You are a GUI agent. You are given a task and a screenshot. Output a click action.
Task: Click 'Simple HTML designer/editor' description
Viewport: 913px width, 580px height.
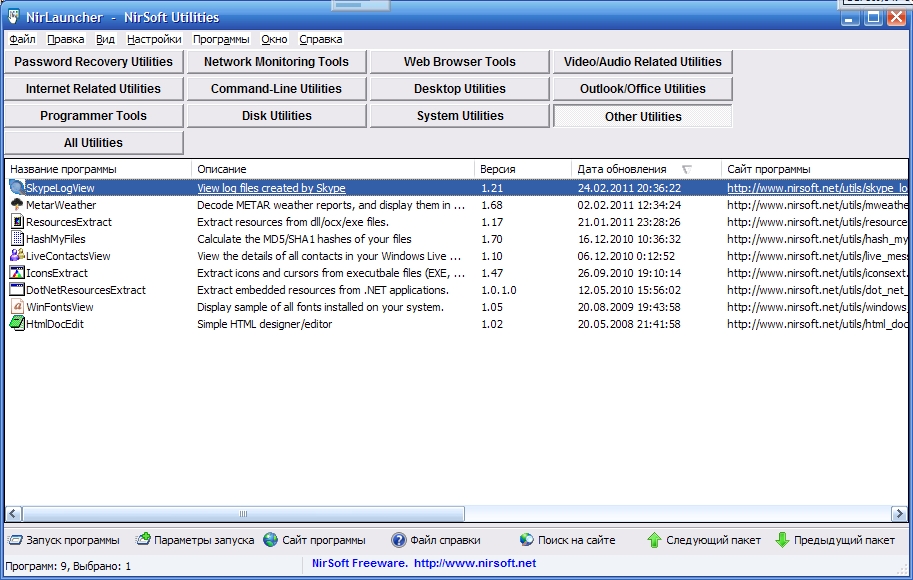click(264, 324)
